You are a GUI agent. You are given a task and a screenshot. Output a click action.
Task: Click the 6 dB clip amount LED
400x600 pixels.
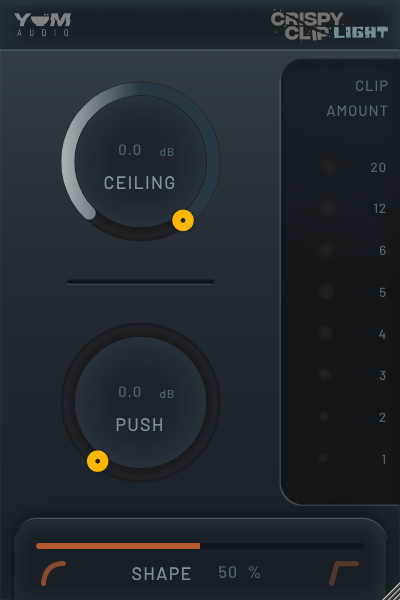327,249
